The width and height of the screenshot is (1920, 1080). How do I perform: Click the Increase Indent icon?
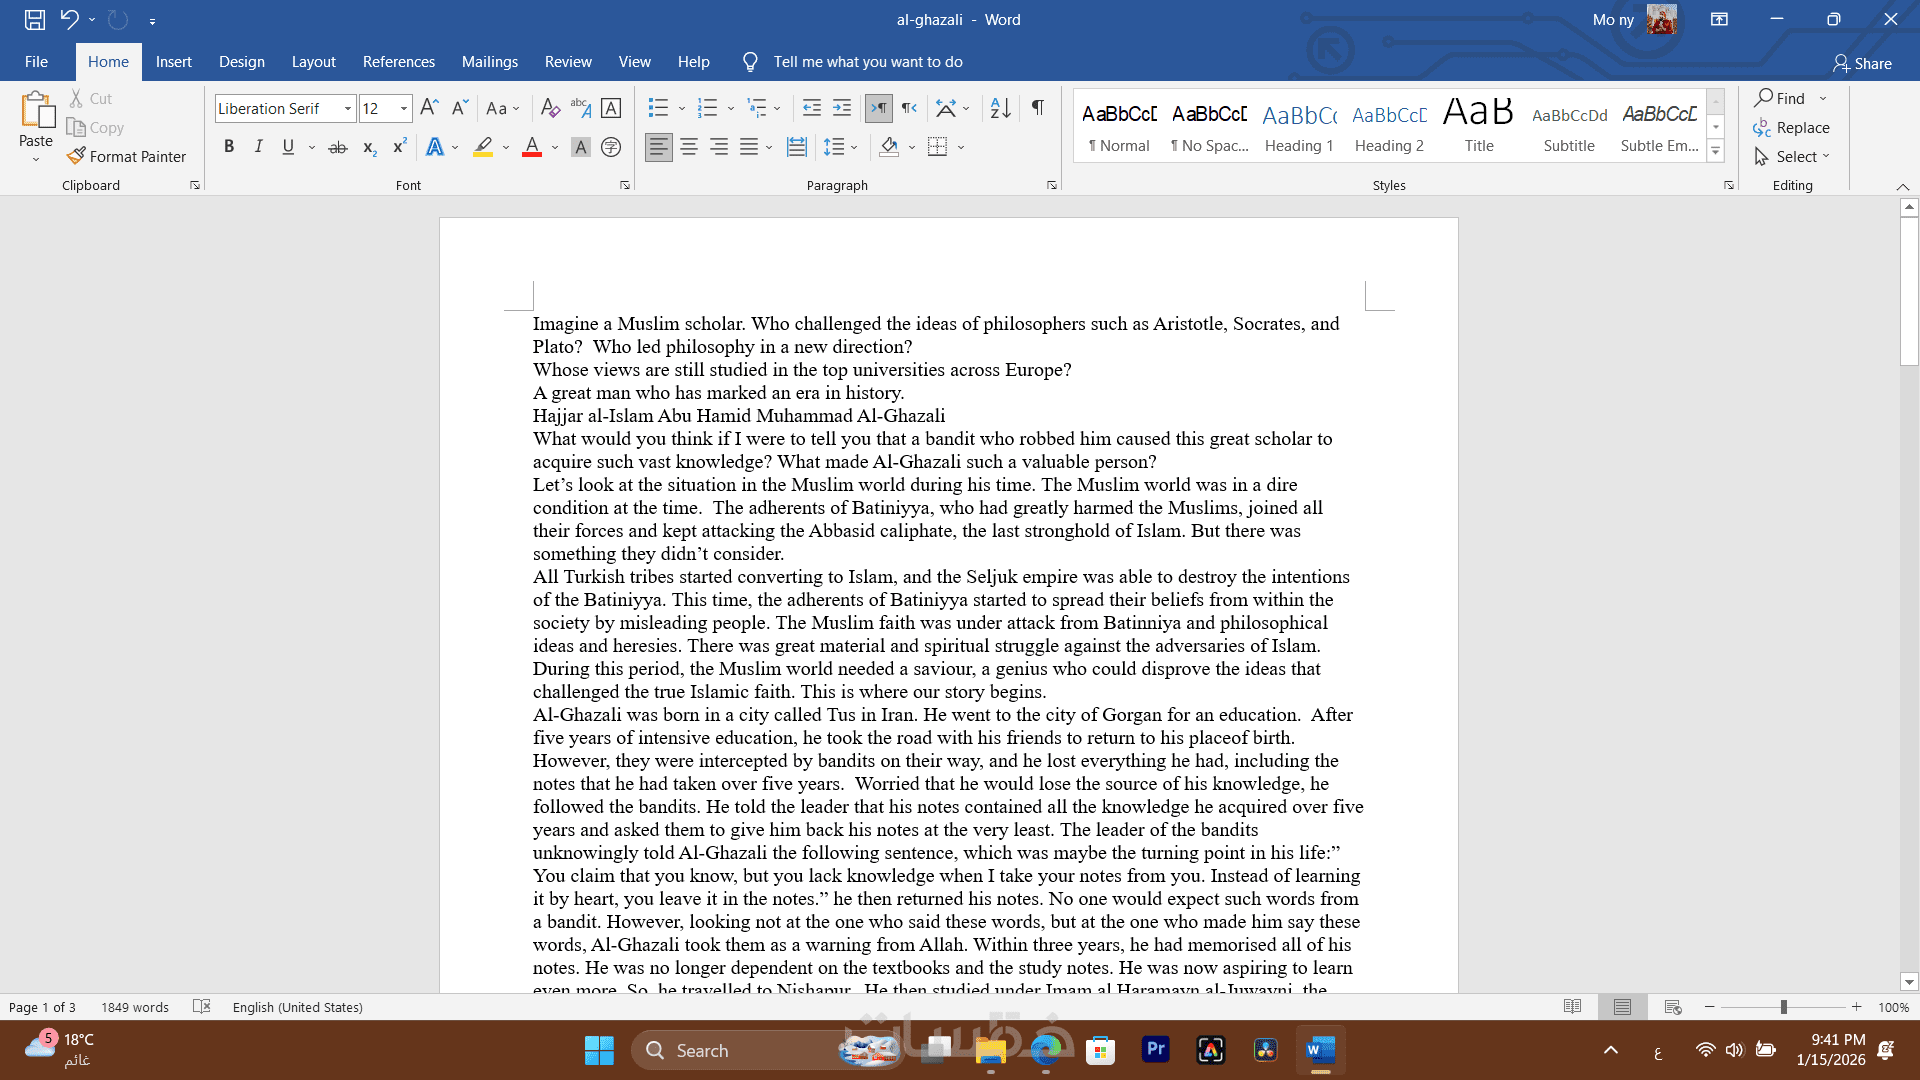coord(842,108)
